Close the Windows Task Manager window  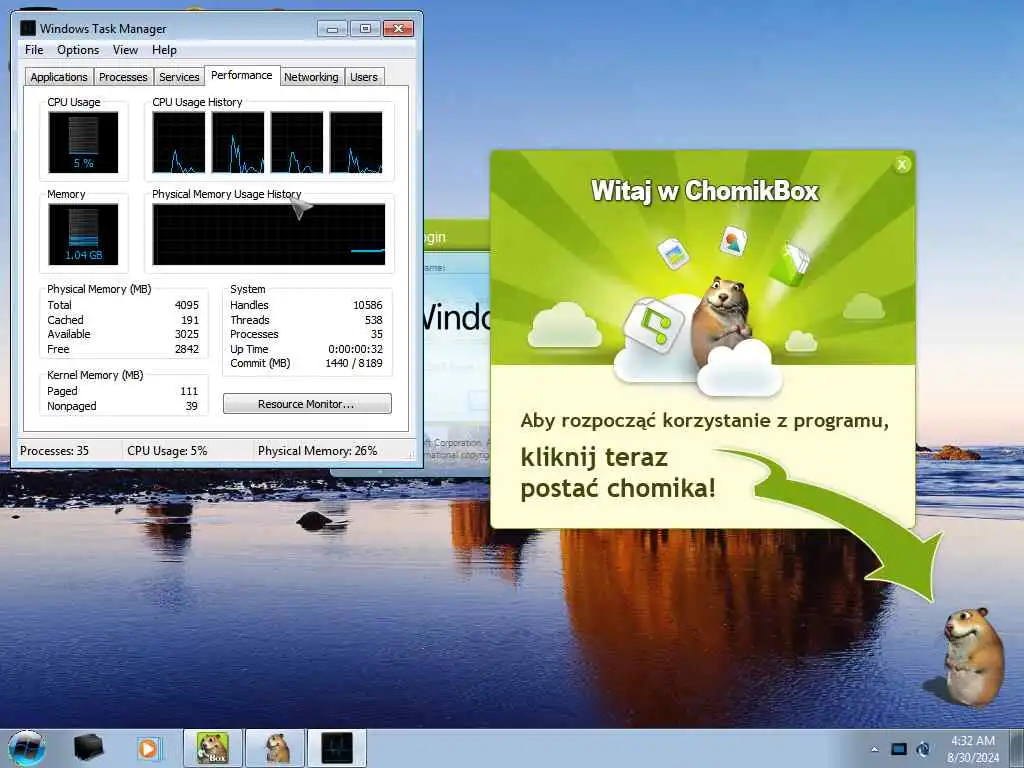click(x=398, y=29)
